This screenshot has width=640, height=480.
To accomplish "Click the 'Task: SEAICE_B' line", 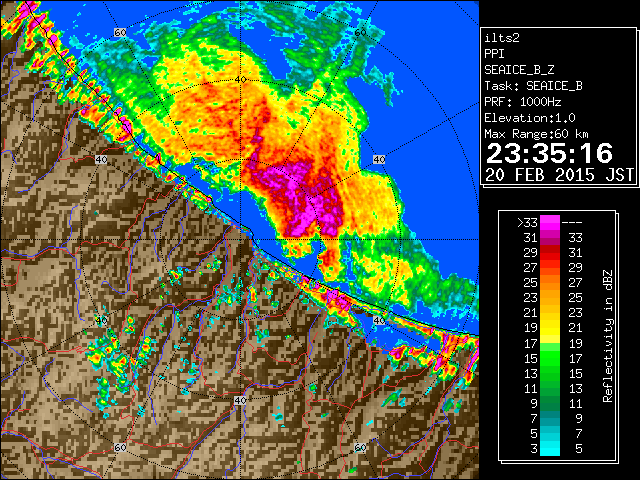I will coord(533,86).
